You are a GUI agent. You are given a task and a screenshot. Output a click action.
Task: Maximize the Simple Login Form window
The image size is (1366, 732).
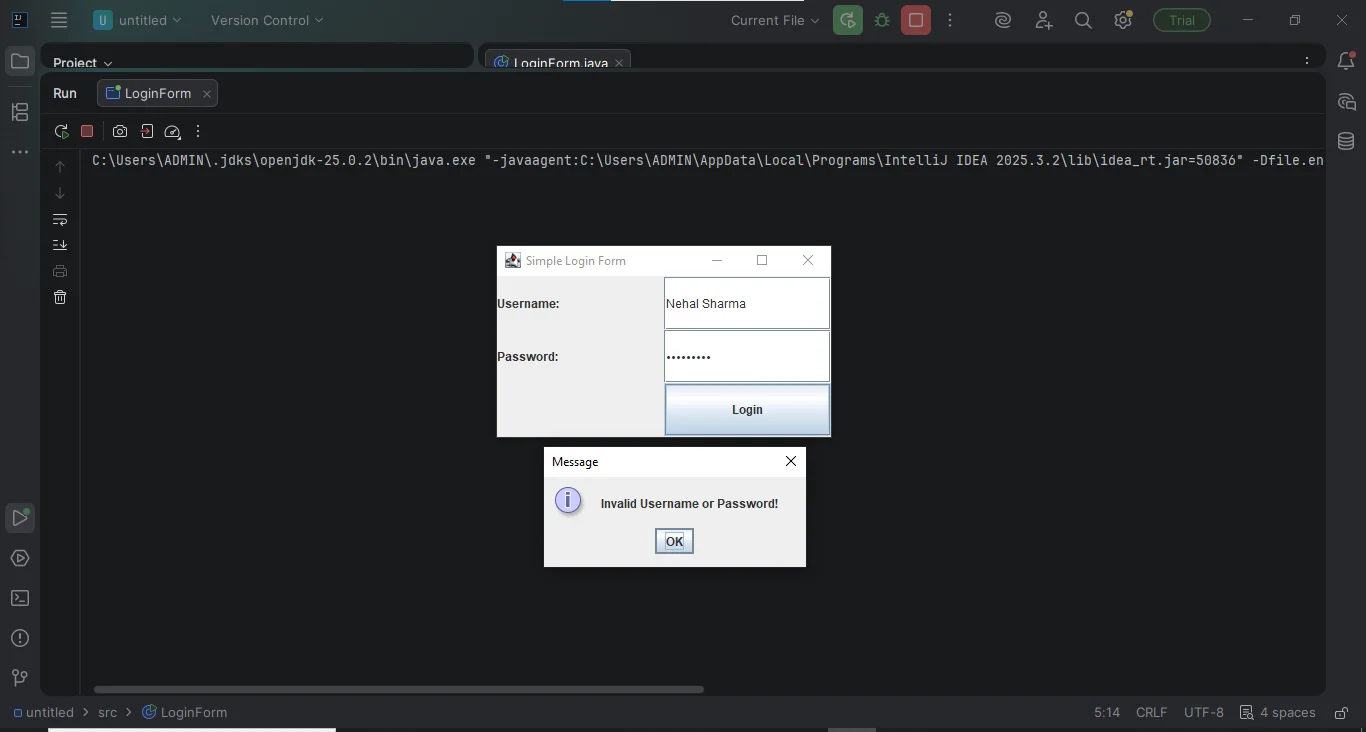tap(762, 260)
